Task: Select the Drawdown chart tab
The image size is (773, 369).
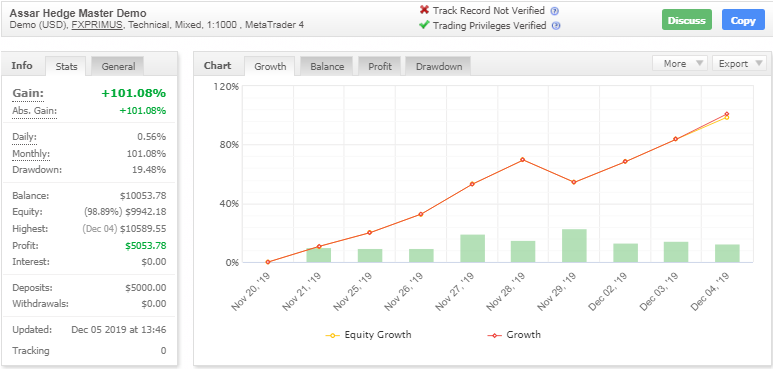Action: (438, 66)
